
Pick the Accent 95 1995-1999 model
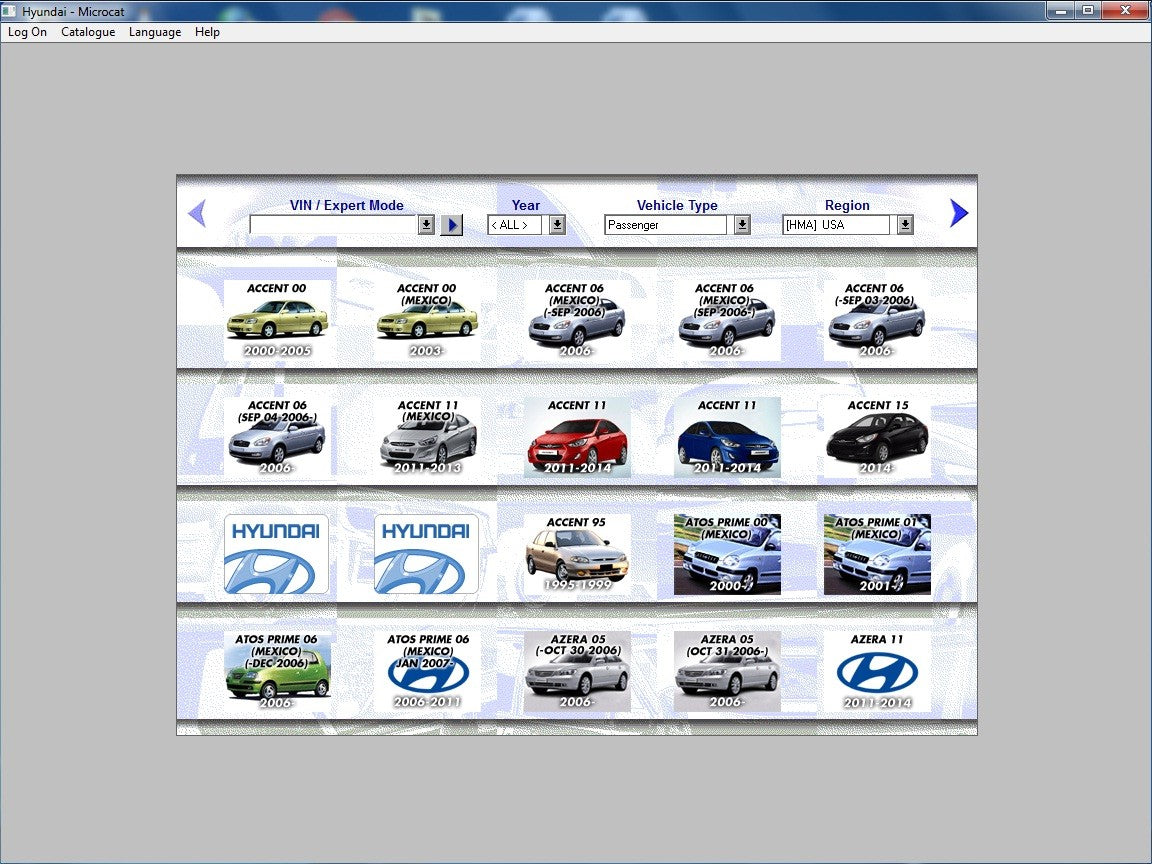(577, 554)
